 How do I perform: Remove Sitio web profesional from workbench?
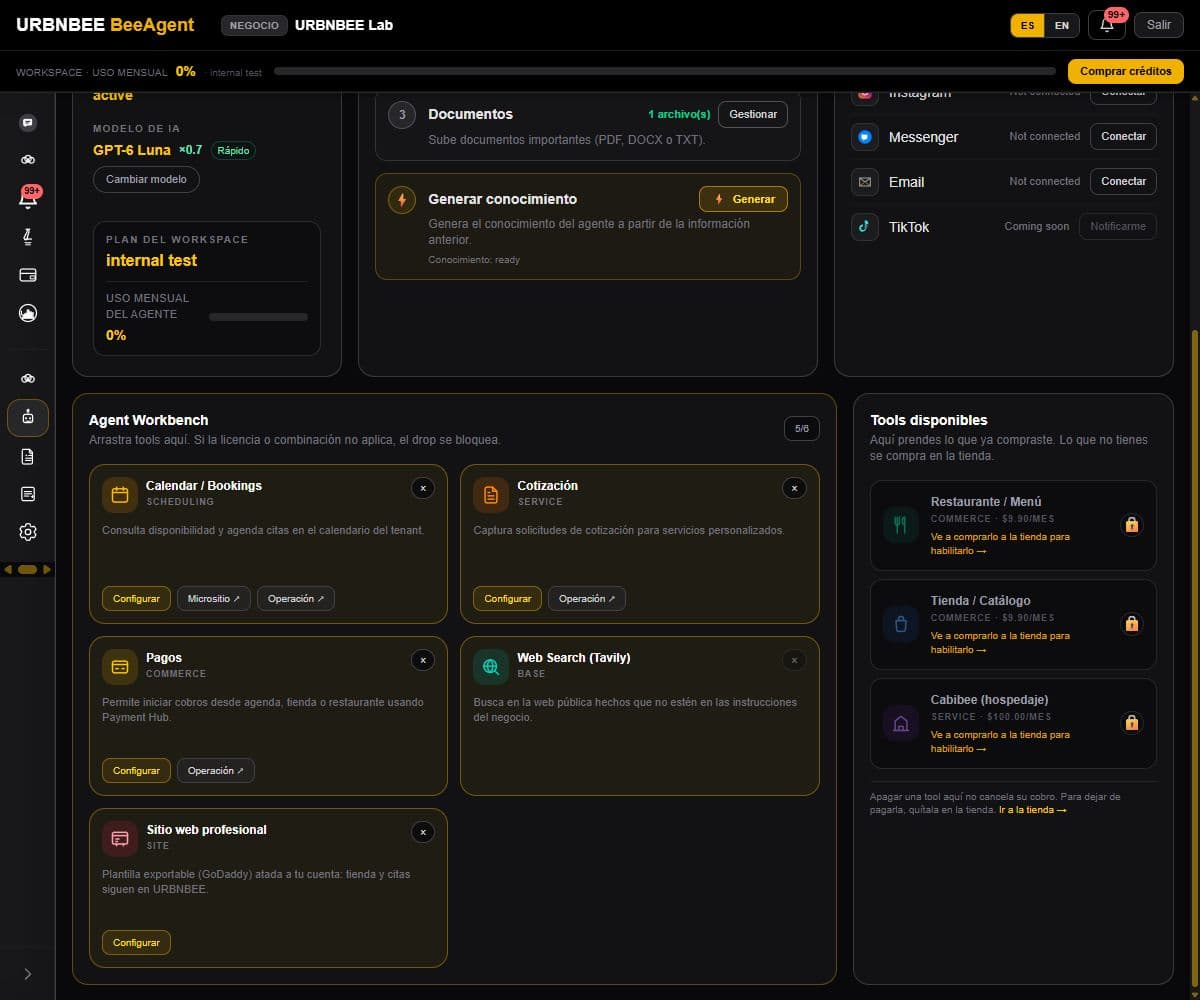[423, 832]
